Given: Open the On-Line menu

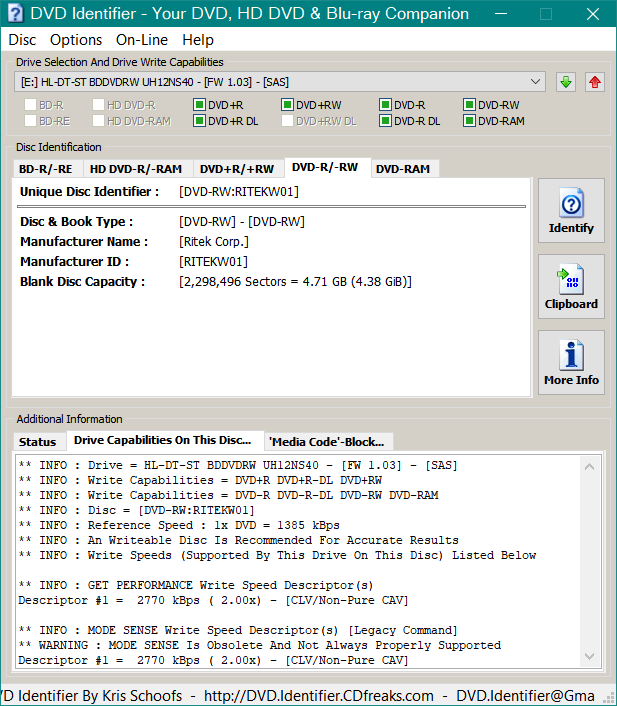Looking at the screenshot, I should click(141, 40).
